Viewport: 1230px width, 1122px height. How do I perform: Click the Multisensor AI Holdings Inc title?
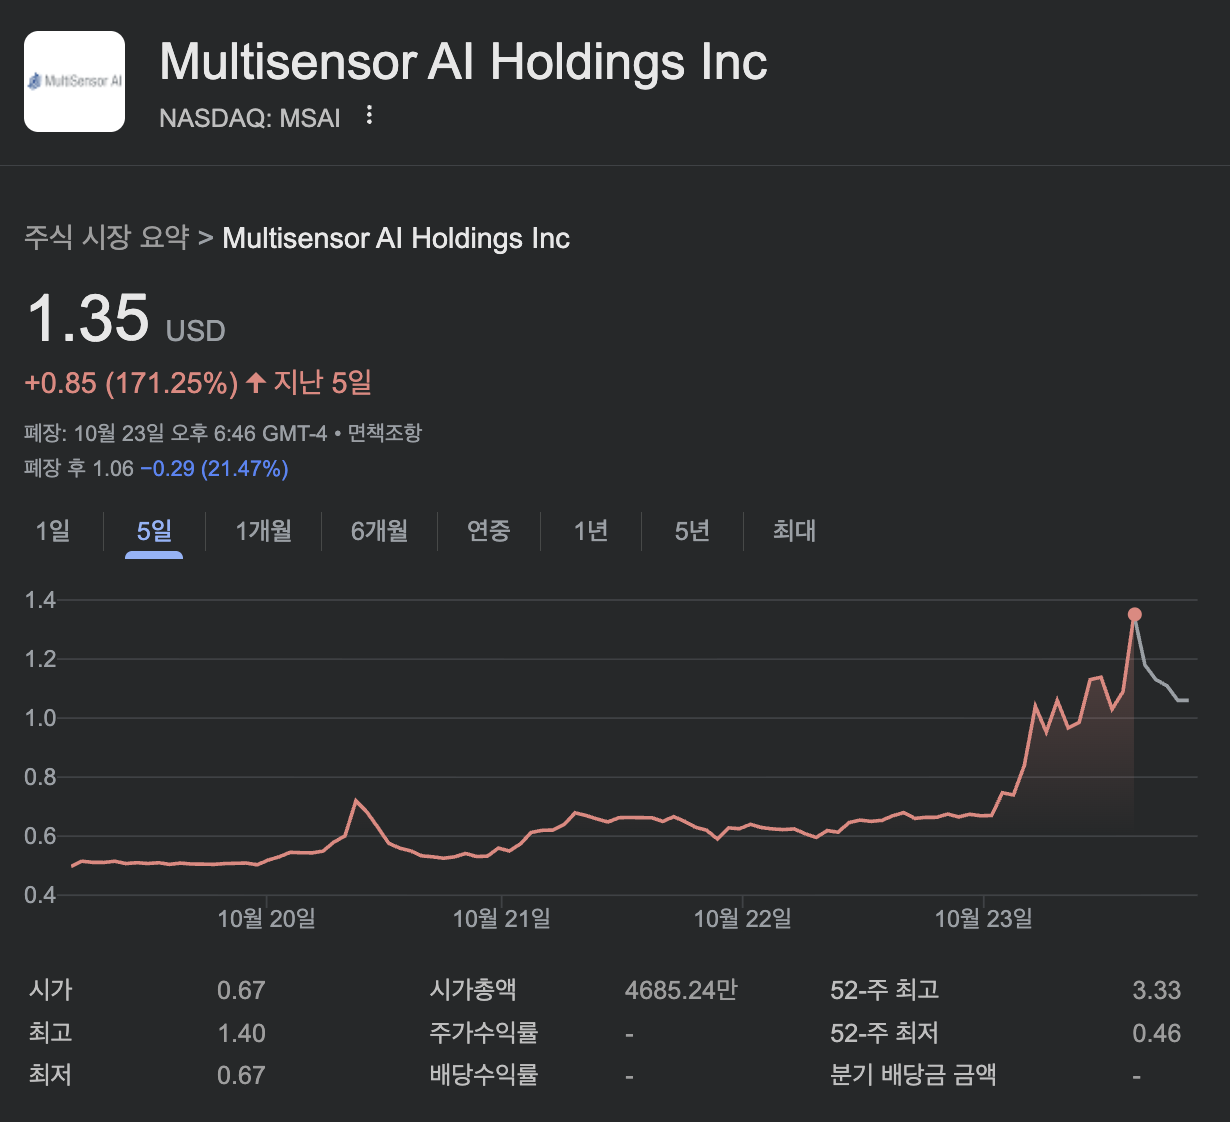[464, 62]
